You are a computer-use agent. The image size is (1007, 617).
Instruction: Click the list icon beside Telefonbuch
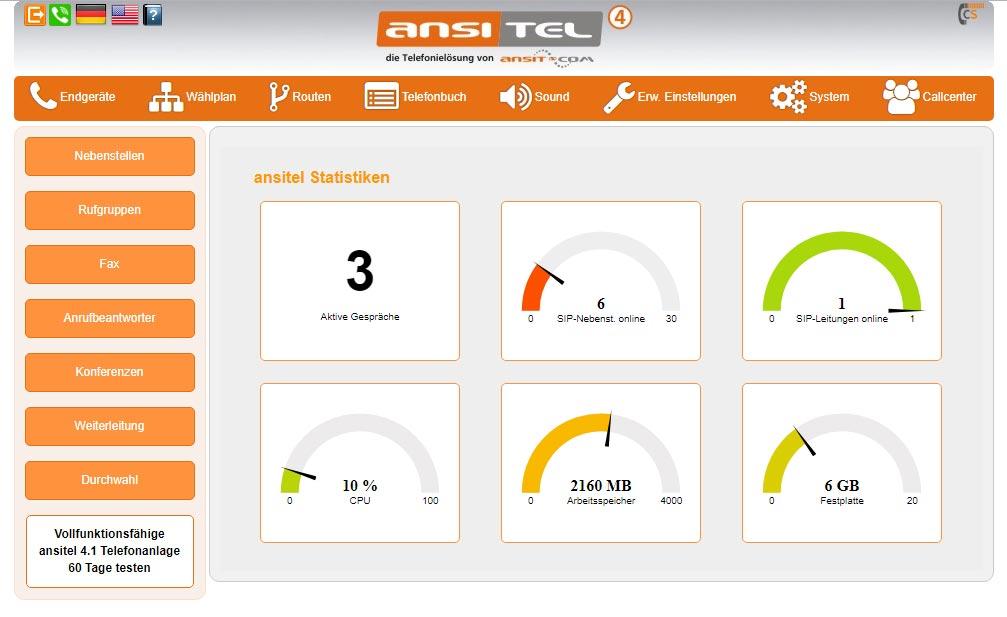(381, 97)
